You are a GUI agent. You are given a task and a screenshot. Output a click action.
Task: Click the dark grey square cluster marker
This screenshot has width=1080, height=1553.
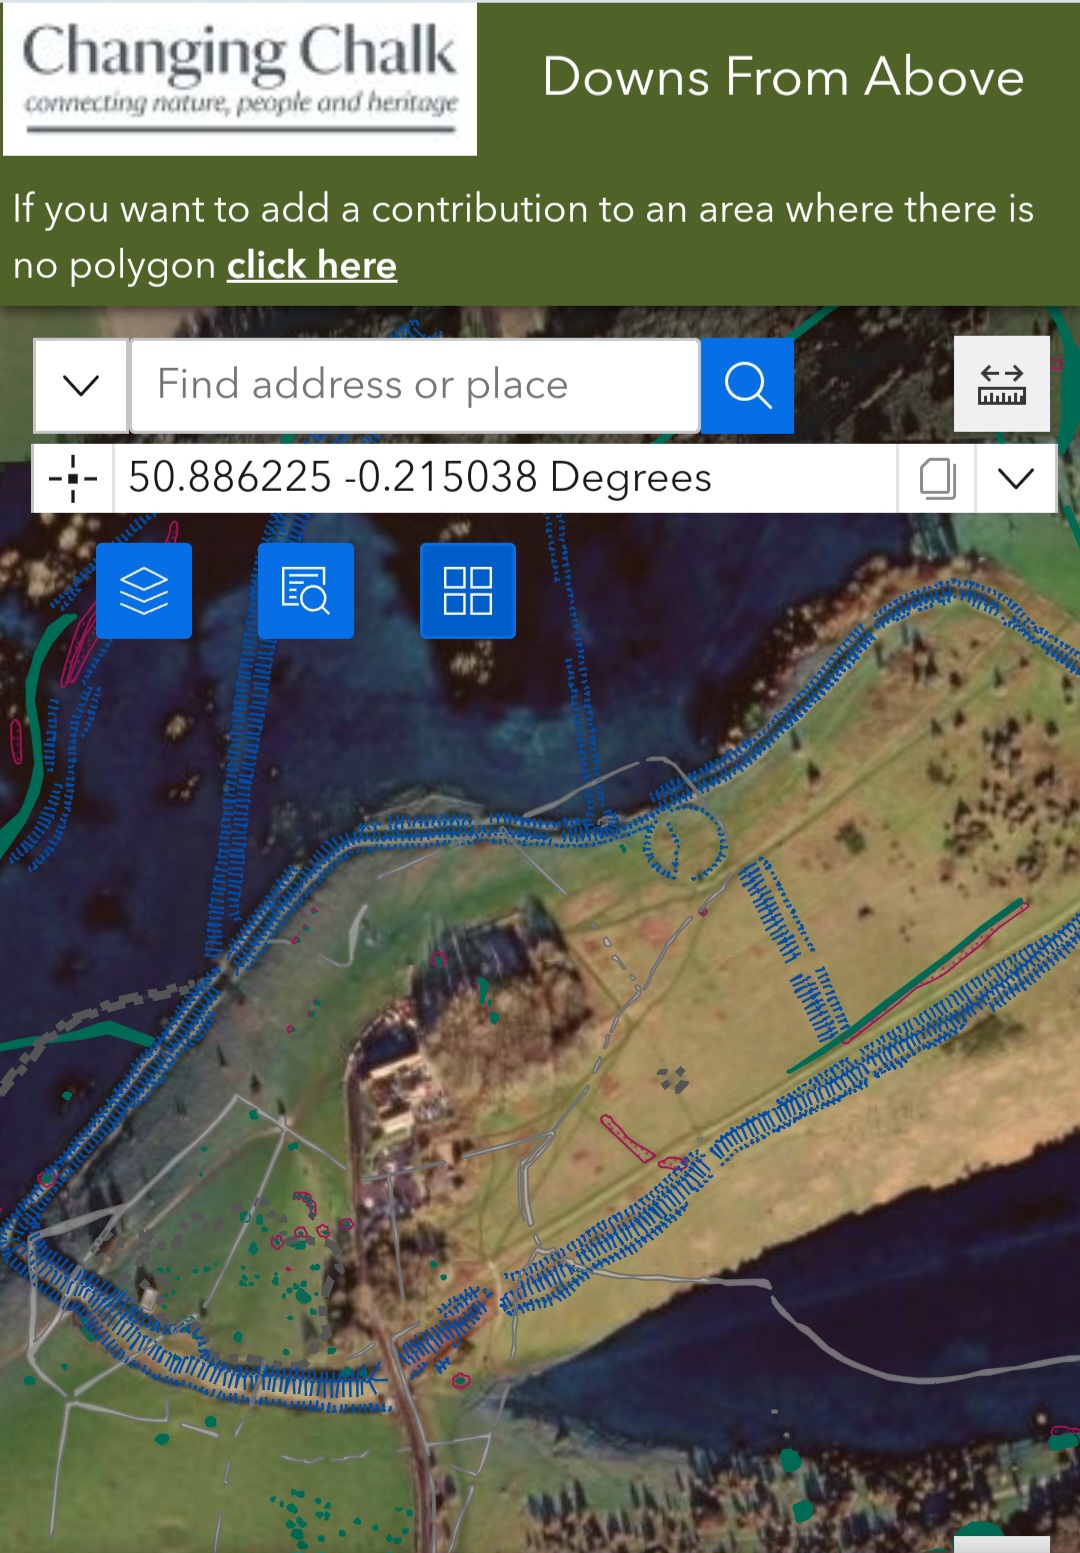point(673,1079)
